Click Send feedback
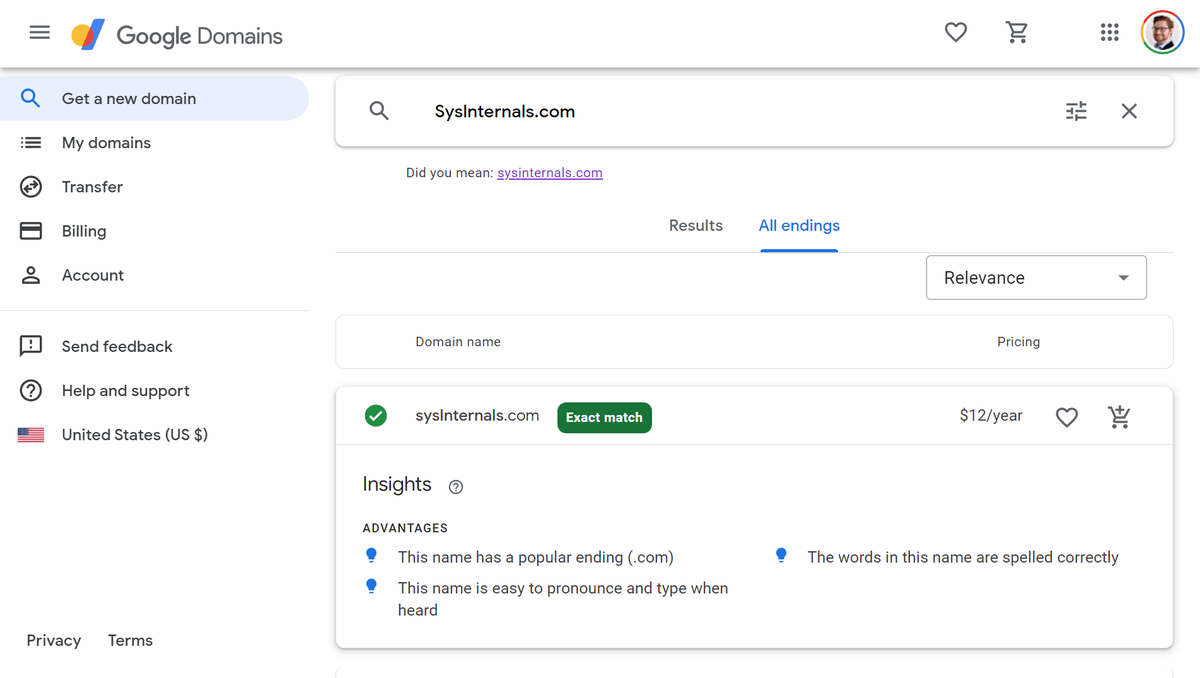The height and width of the screenshot is (678, 1200). [x=154, y=346]
